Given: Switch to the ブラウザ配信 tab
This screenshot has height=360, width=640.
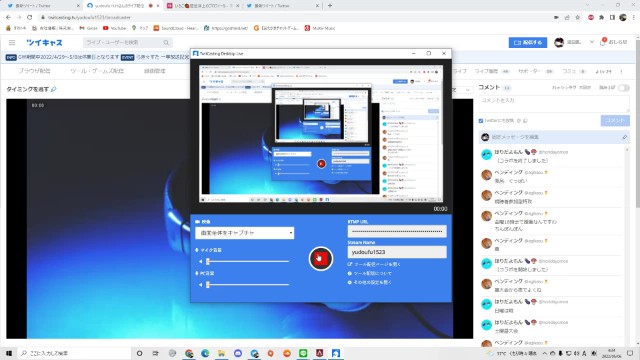Looking at the screenshot, I should click(x=34, y=71).
